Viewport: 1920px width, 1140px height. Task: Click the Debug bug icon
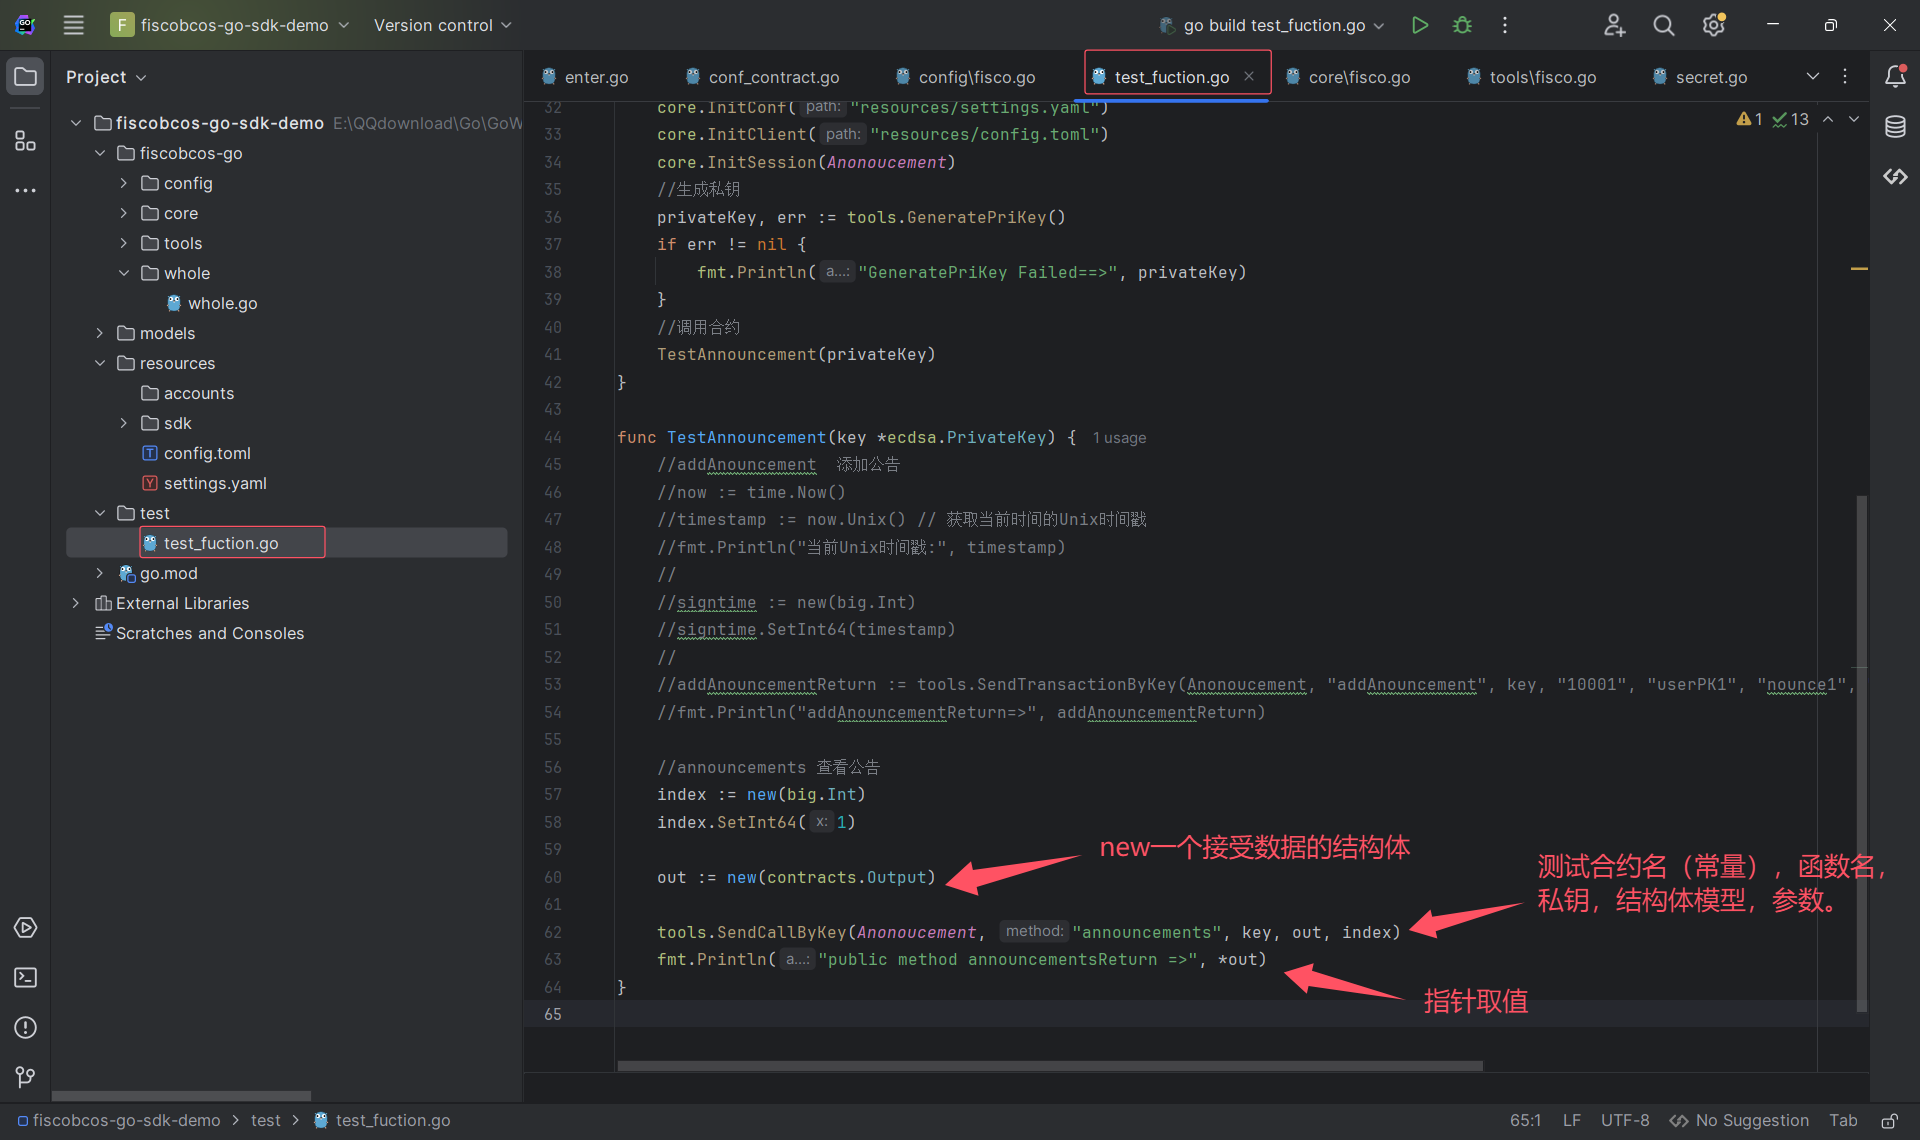pos(1462,25)
